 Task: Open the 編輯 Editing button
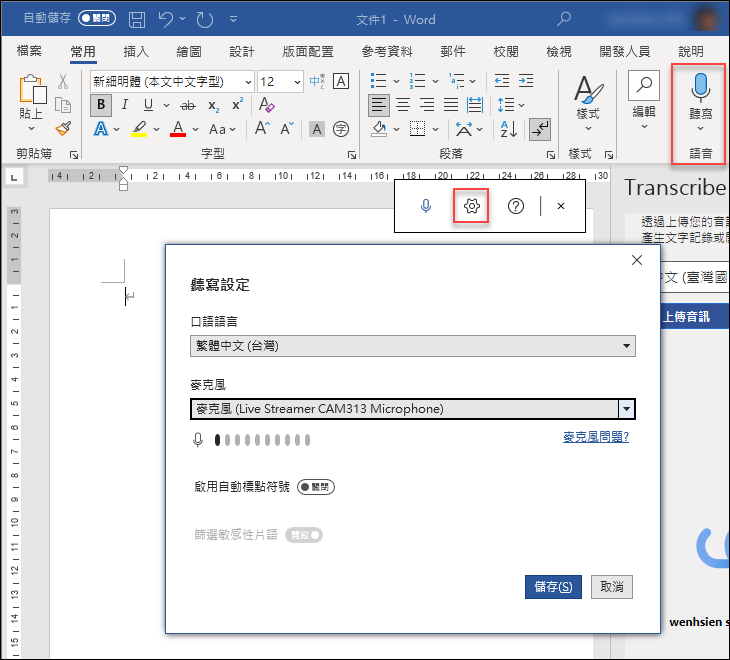[644, 102]
